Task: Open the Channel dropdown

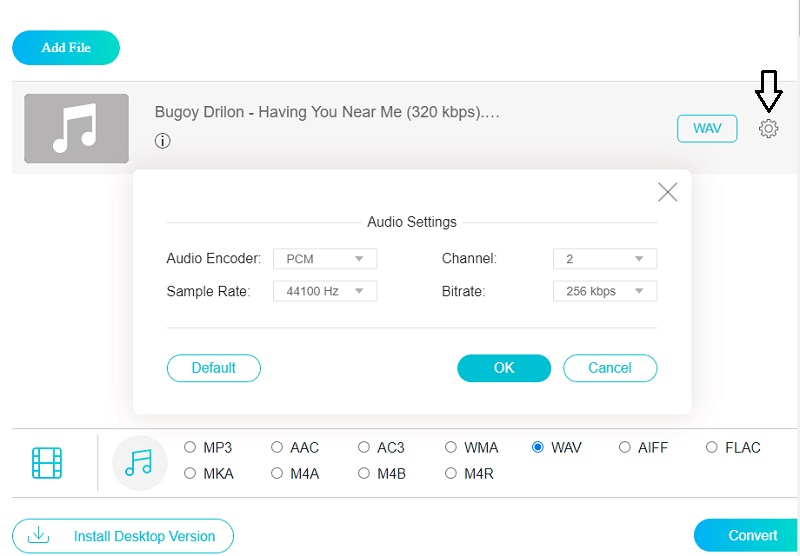Action: [604, 259]
